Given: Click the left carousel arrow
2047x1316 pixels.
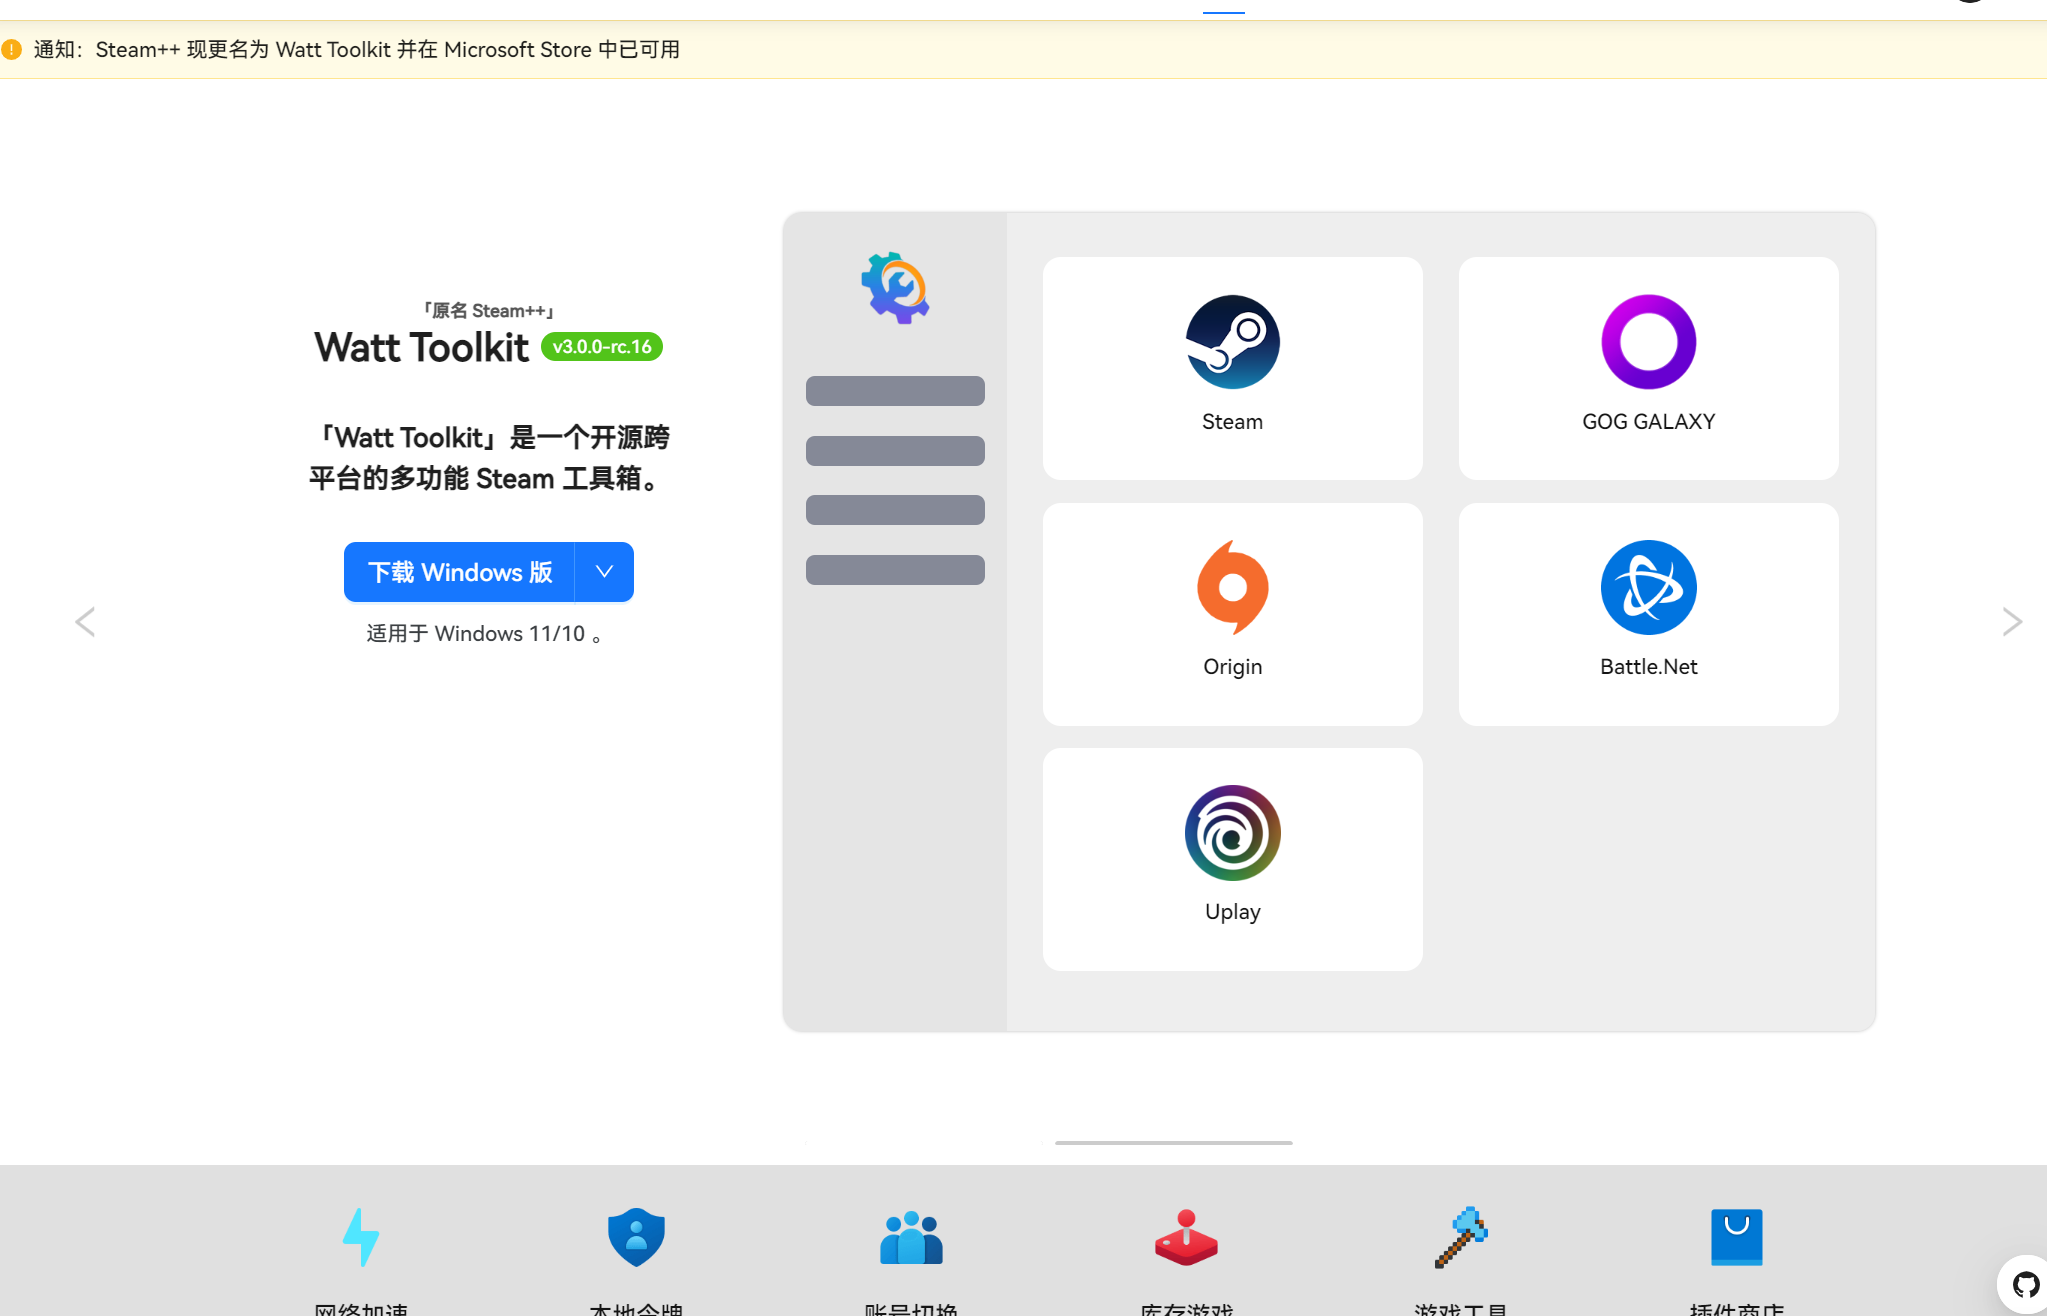Looking at the screenshot, I should click(85, 621).
